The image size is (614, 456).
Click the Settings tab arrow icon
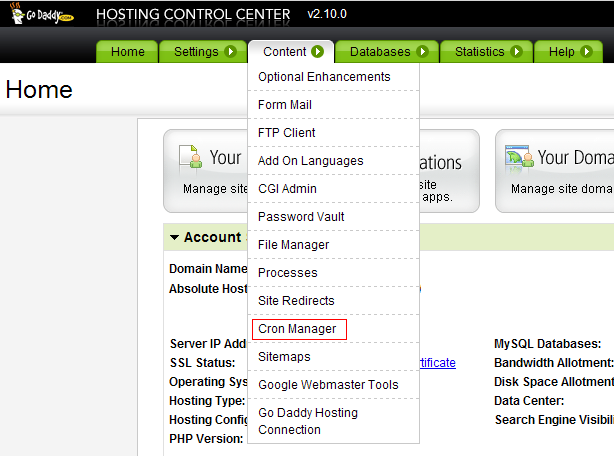point(231,52)
